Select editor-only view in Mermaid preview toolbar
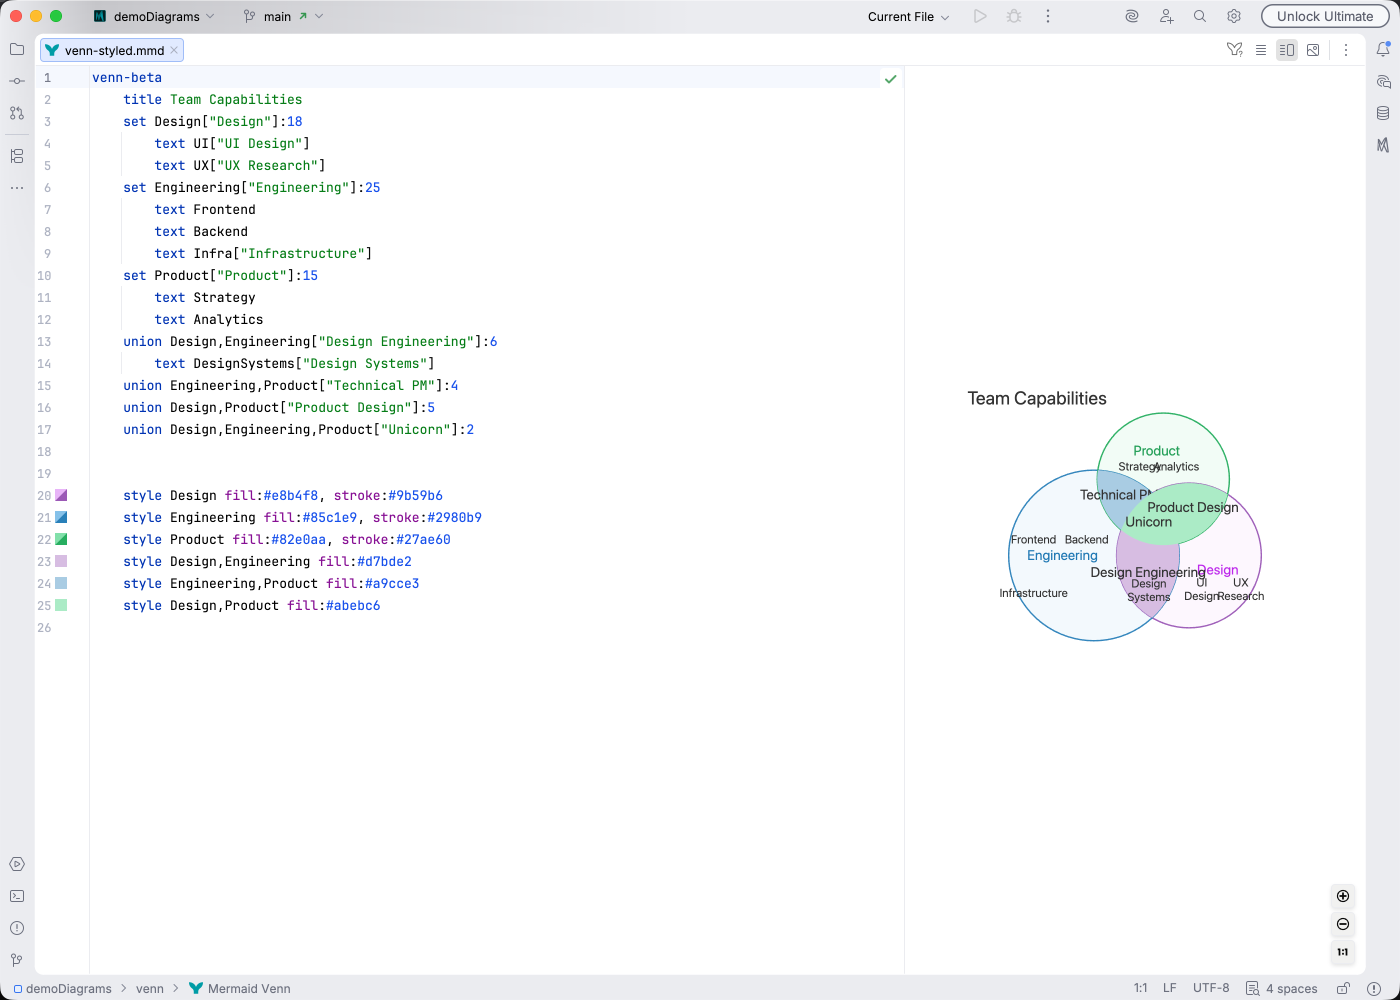The image size is (1400, 1000). point(1261,49)
